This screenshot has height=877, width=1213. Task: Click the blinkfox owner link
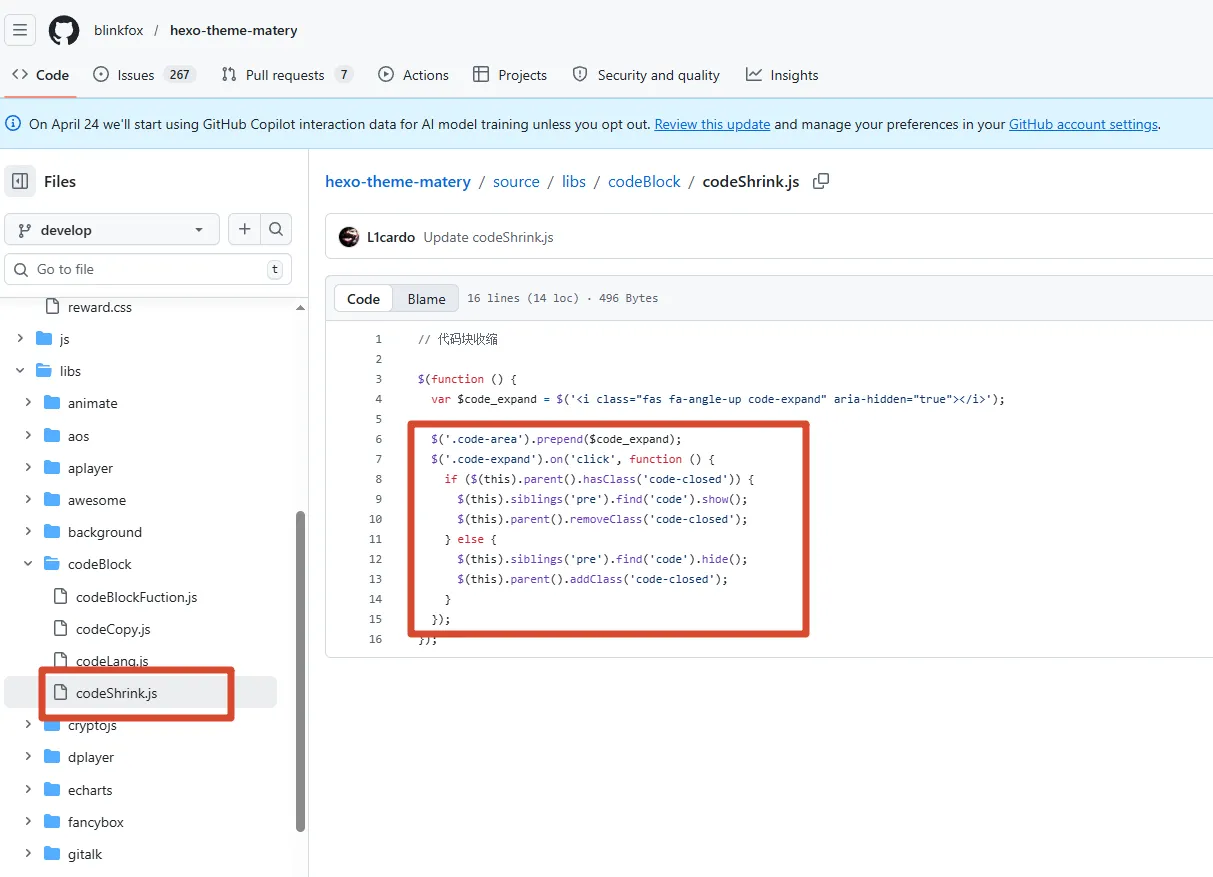(119, 30)
